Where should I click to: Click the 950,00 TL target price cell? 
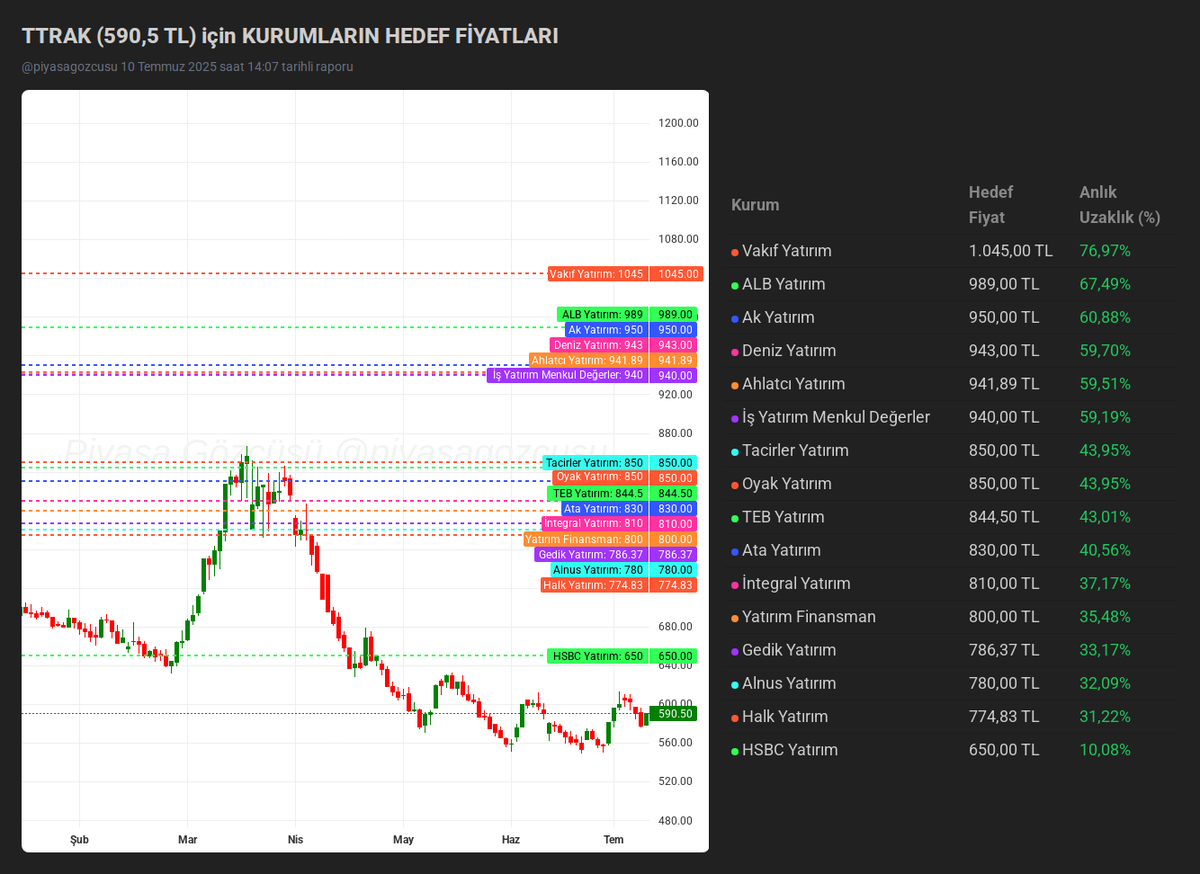tap(1004, 317)
